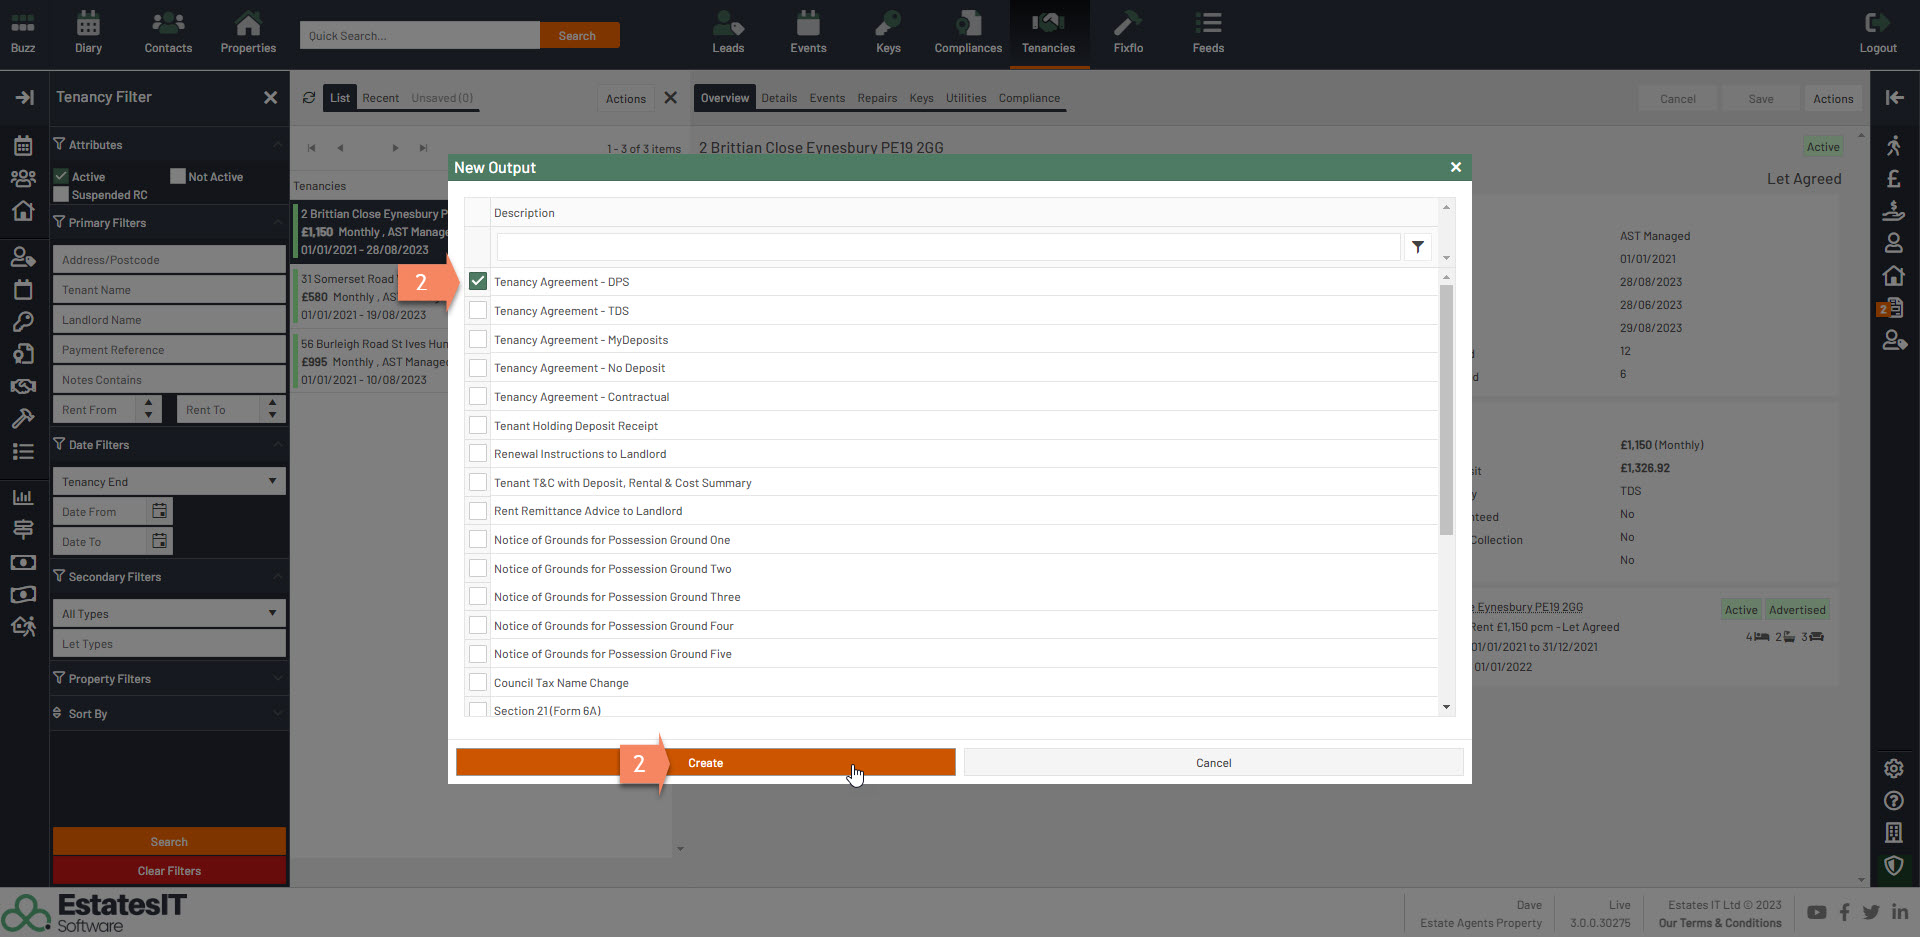Image resolution: width=1920 pixels, height=937 pixels.
Task: Click the filter funnel icon in Description column
Action: coord(1417,247)
